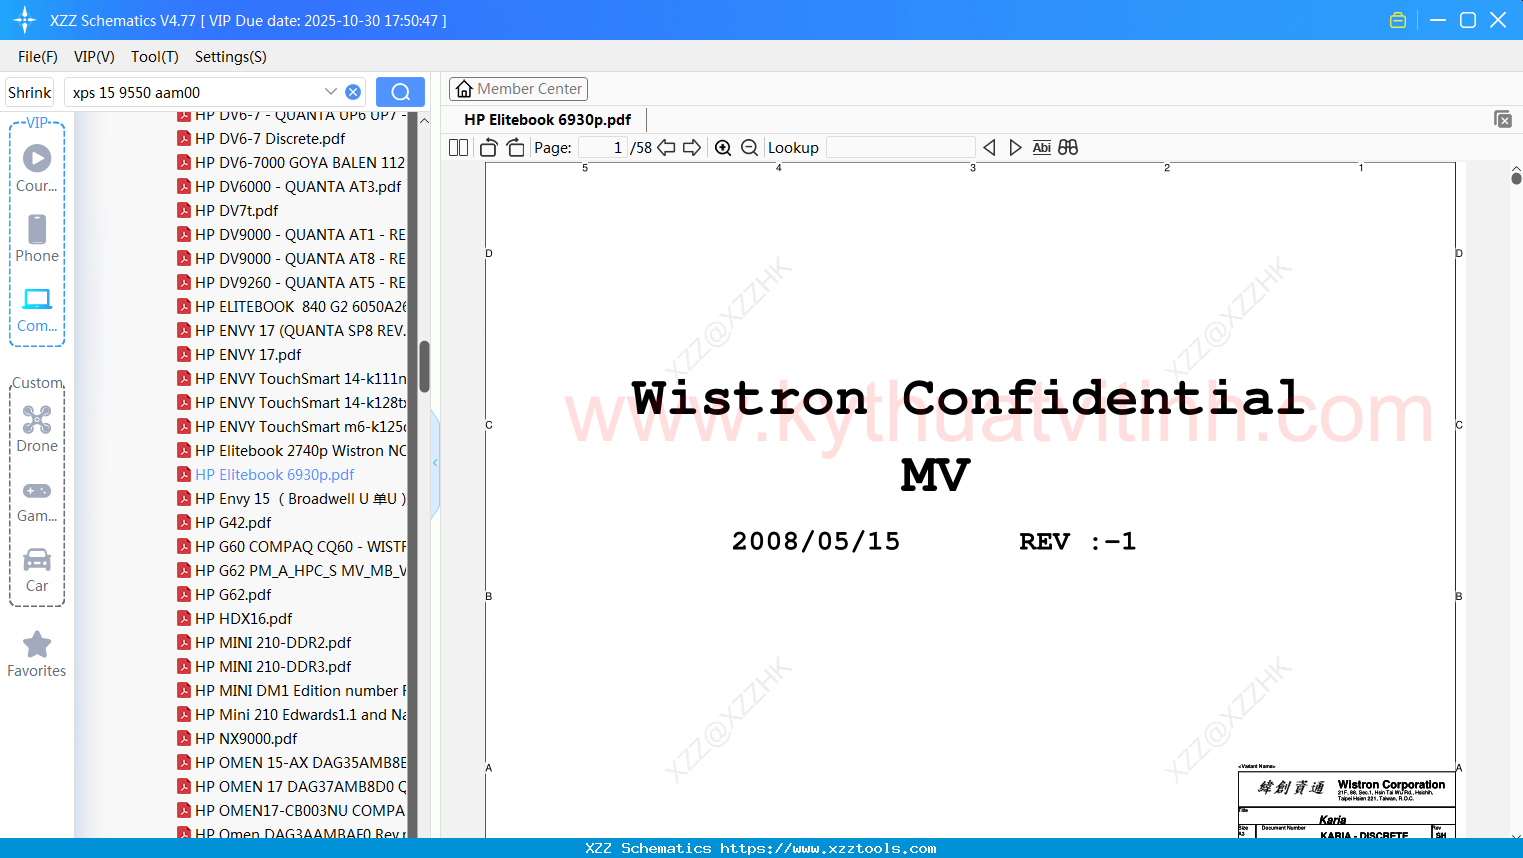The height and width of the screenshot is (858, 1523).
Task: Open the Drone category
Action: pyautogui.click(x=37, y=428)
